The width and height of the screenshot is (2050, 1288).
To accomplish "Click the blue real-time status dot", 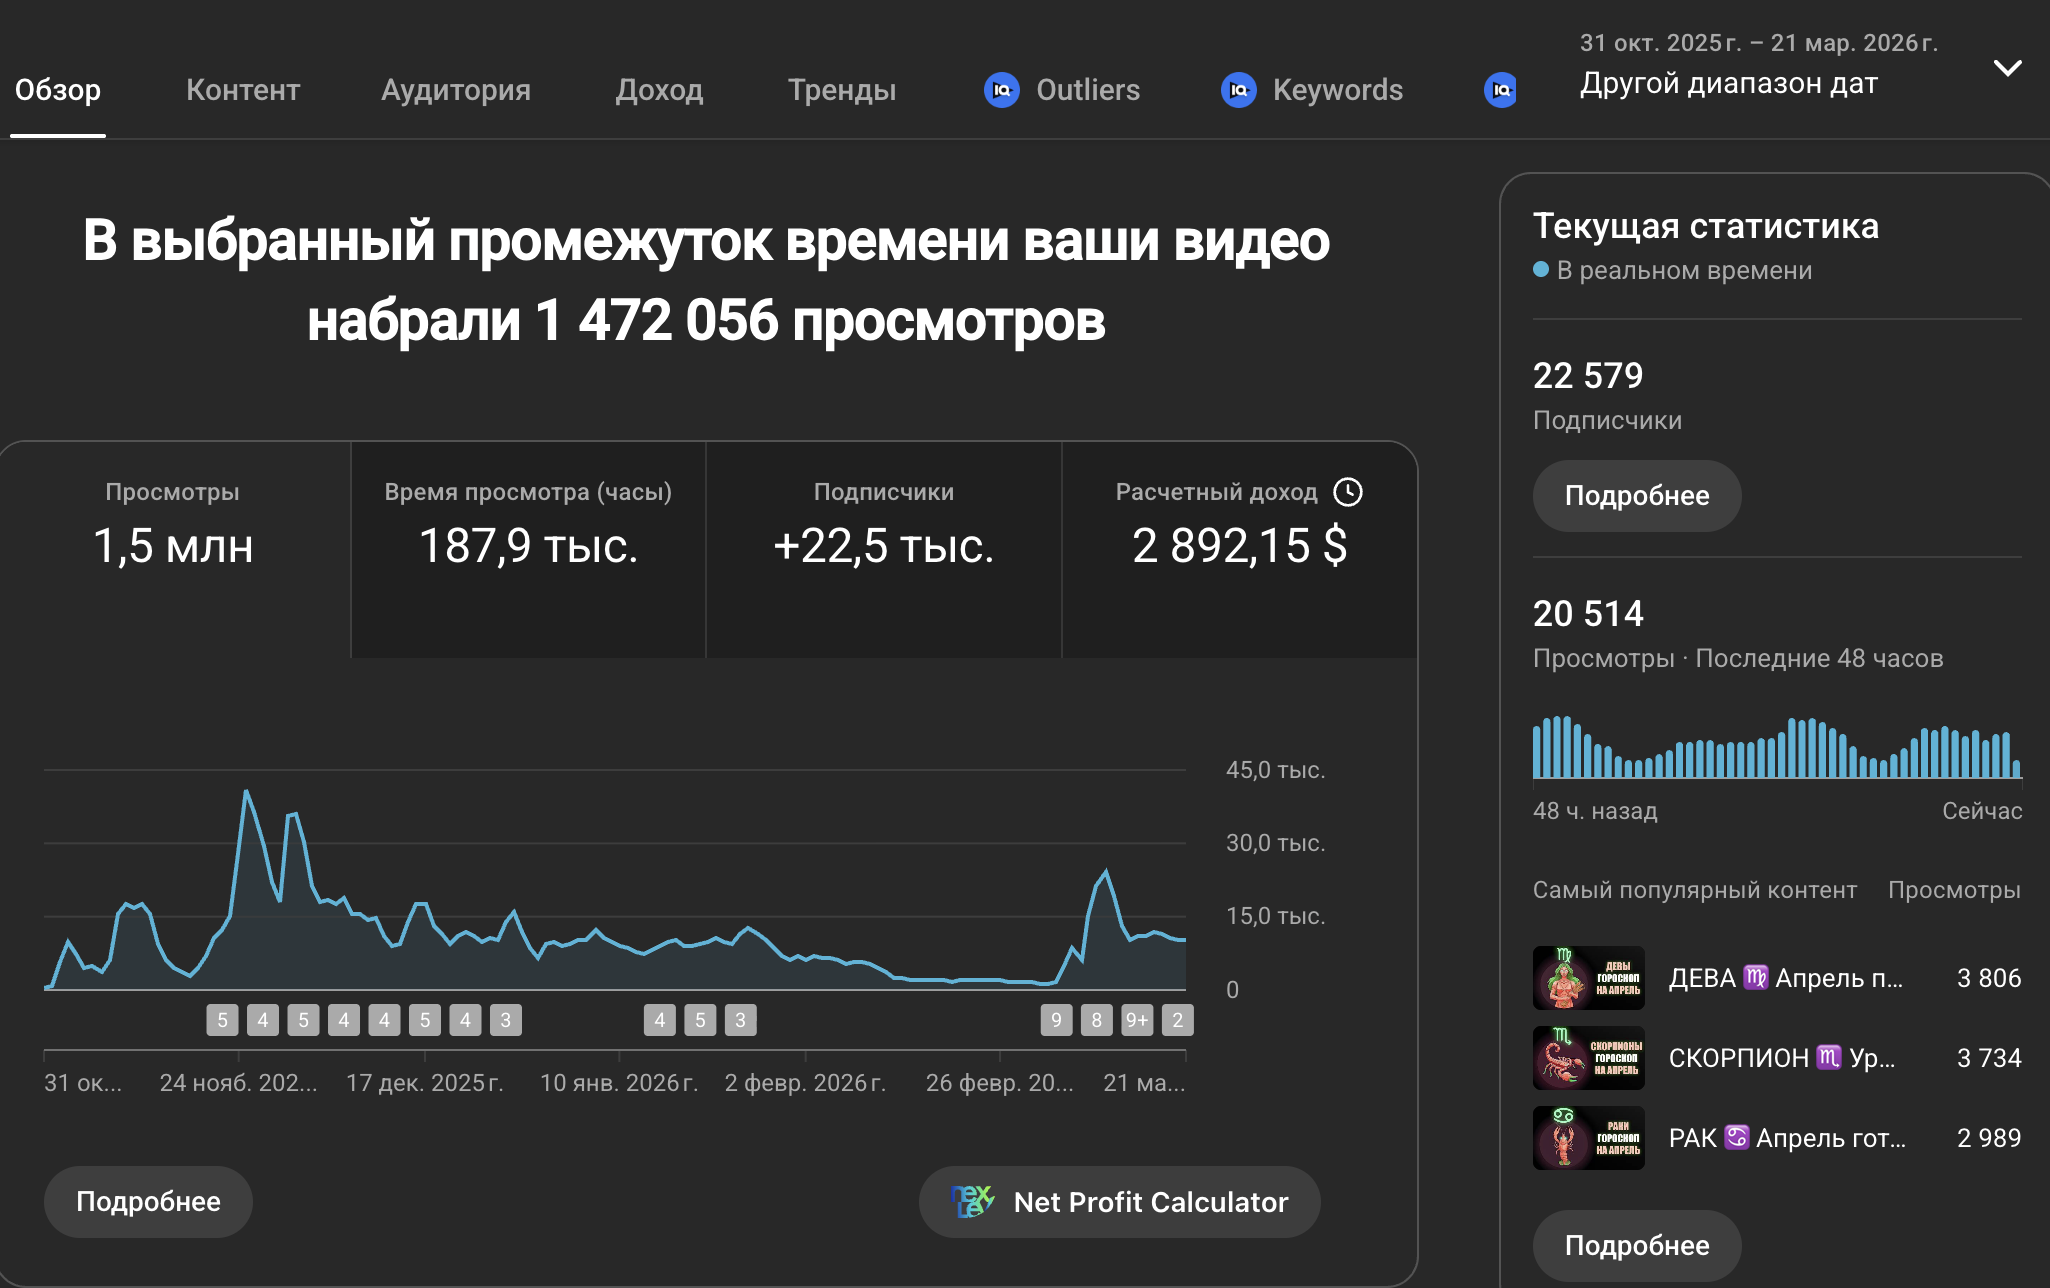I will [1541, 270].
